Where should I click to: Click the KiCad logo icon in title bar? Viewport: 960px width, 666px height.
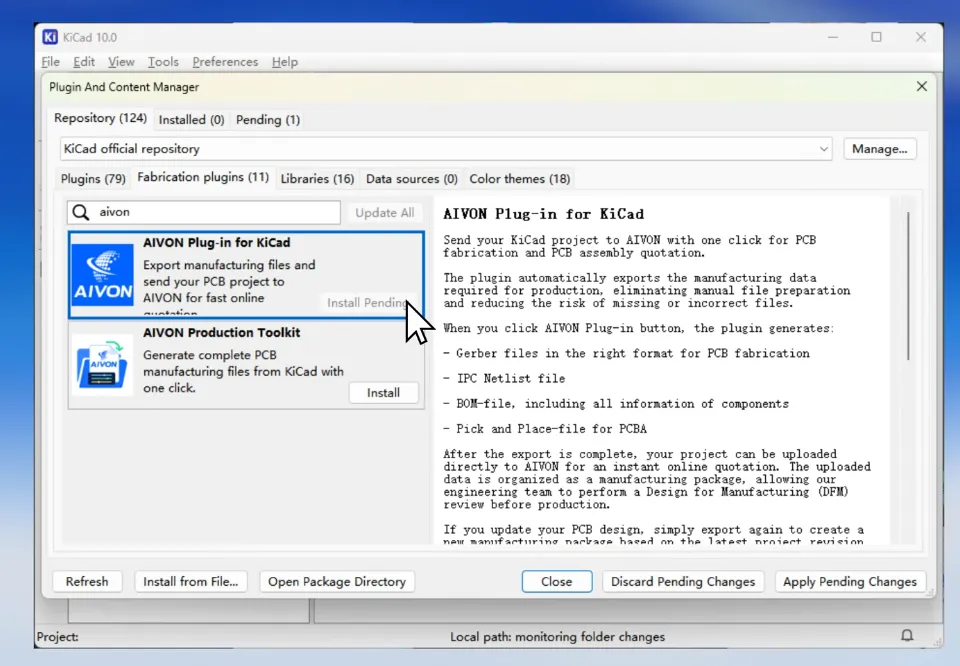pos(50,37)
